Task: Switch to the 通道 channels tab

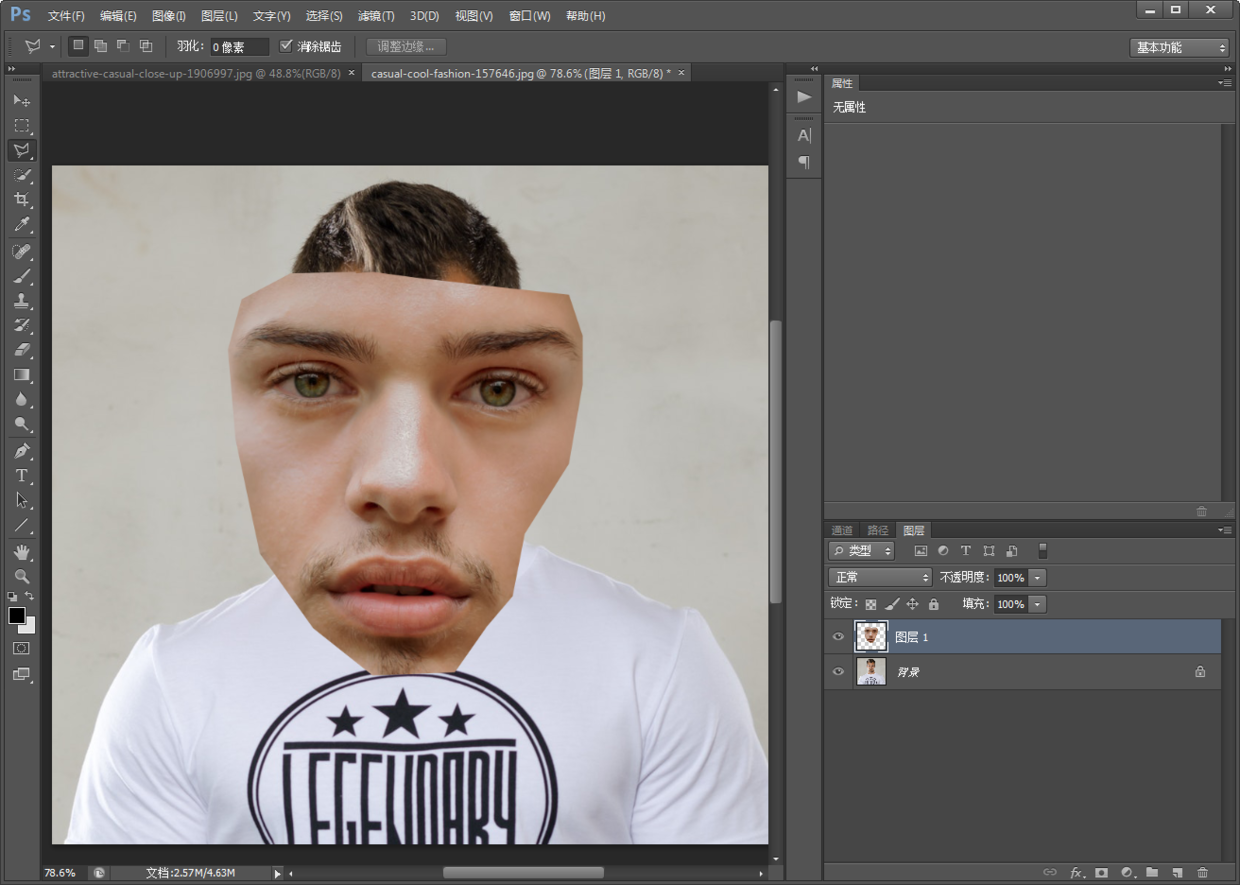Action: (x=842, y=530)
